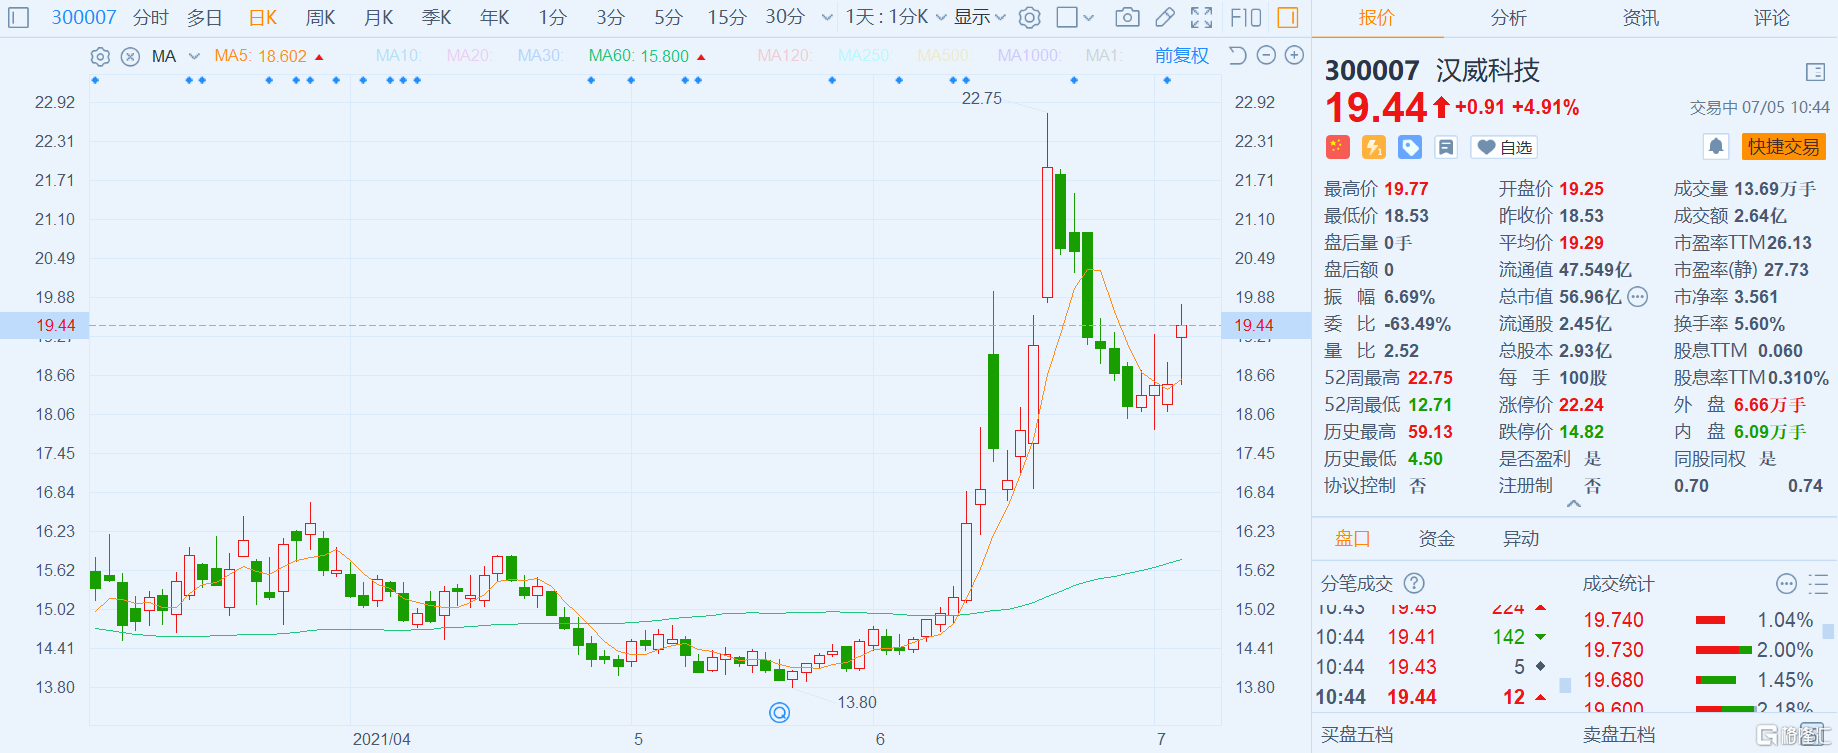
Task: Open the 资讯 news tab
Action: [1640, 18]
